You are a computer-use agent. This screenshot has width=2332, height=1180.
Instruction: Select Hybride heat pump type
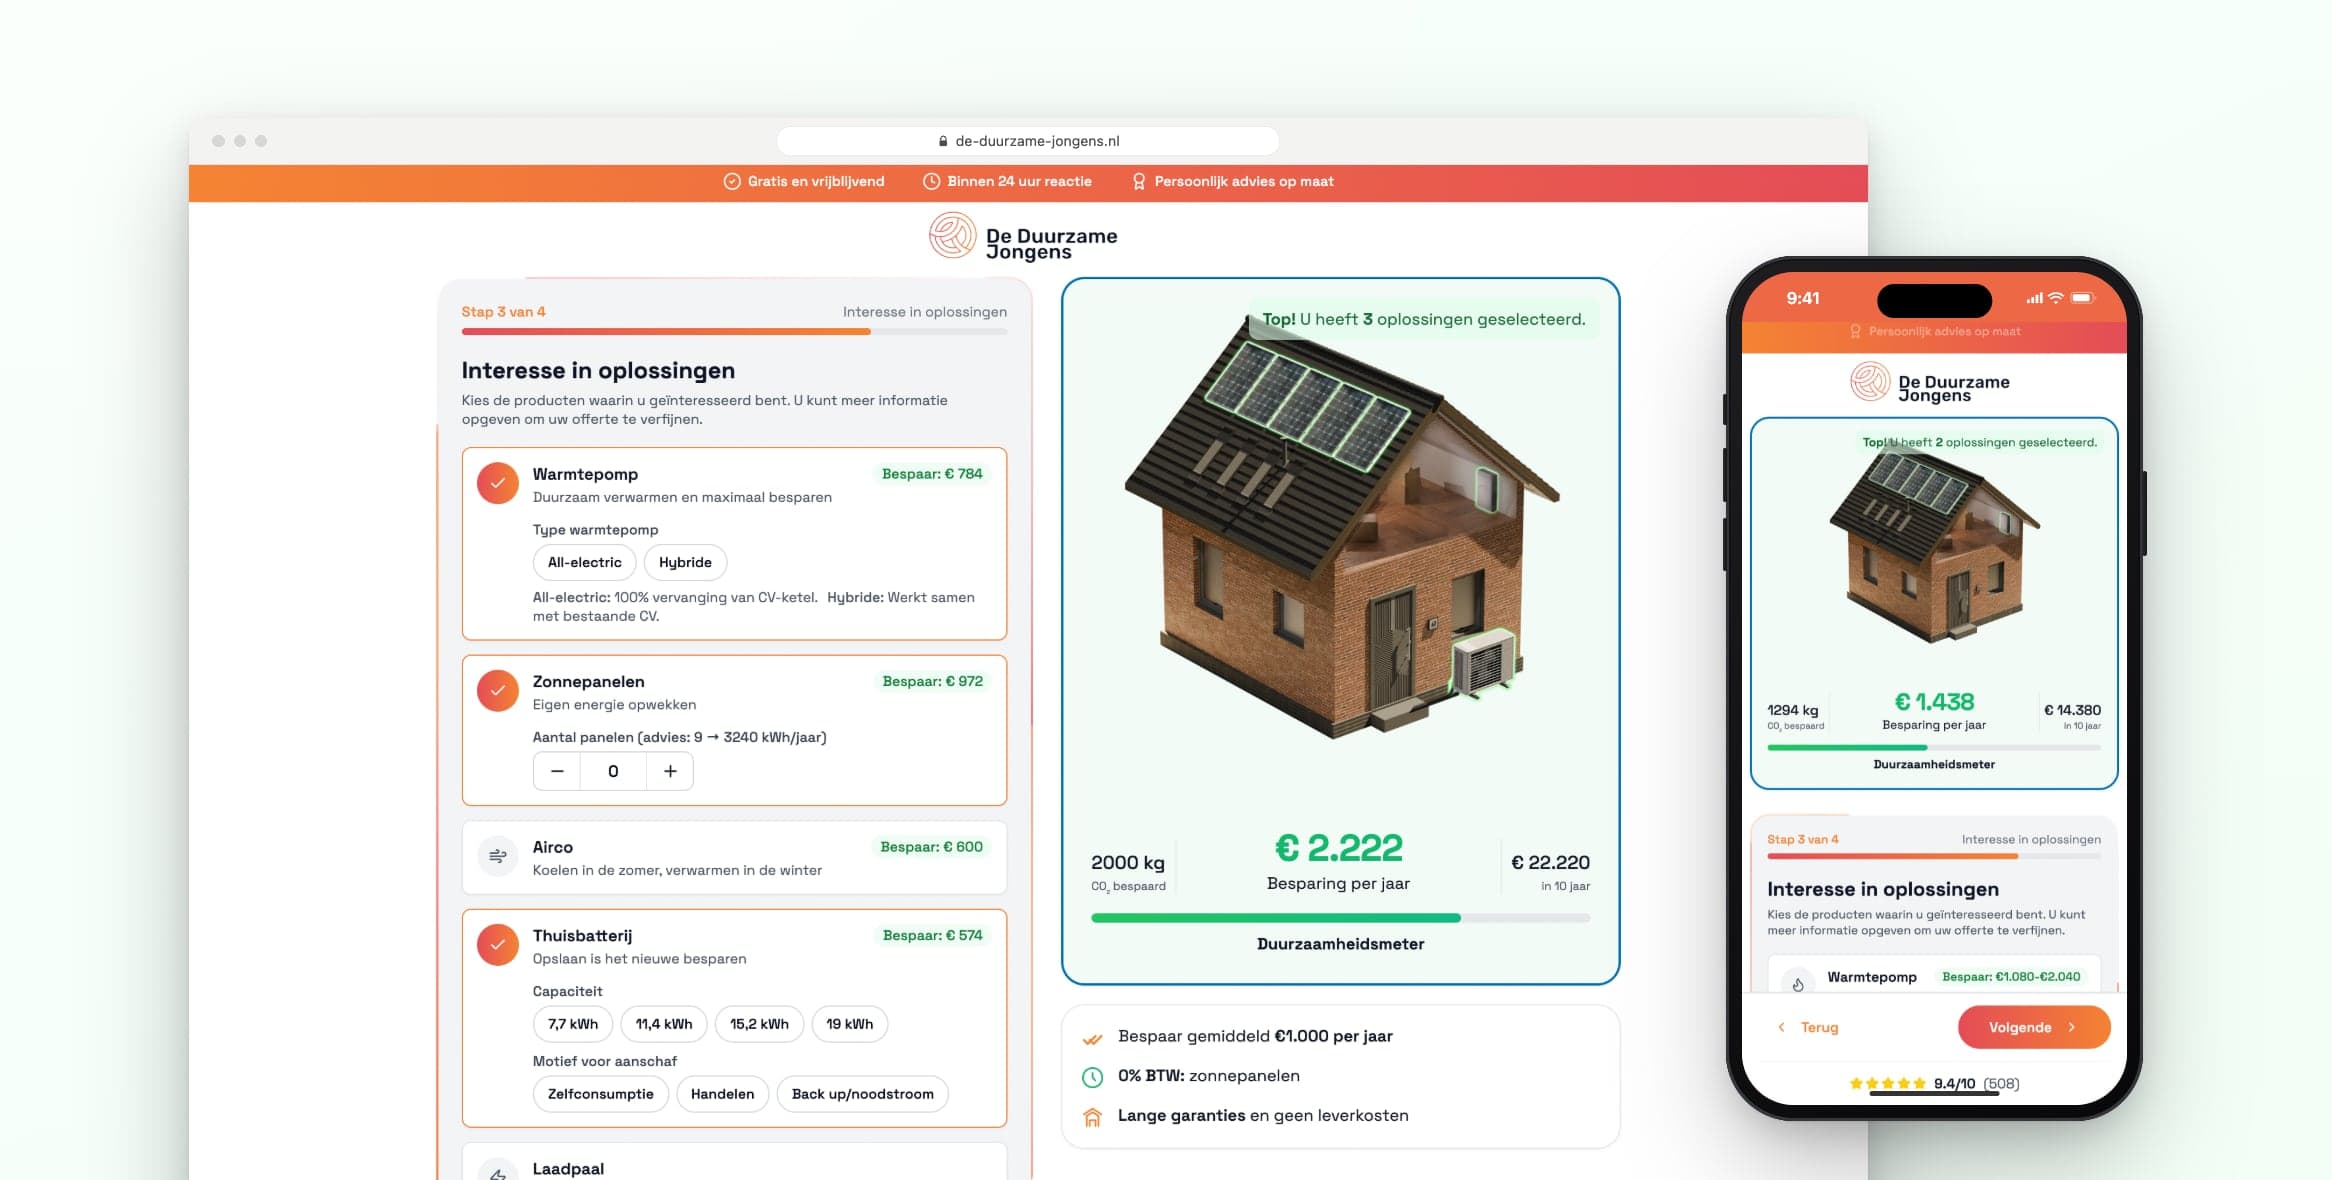click(x=685, y=562)
